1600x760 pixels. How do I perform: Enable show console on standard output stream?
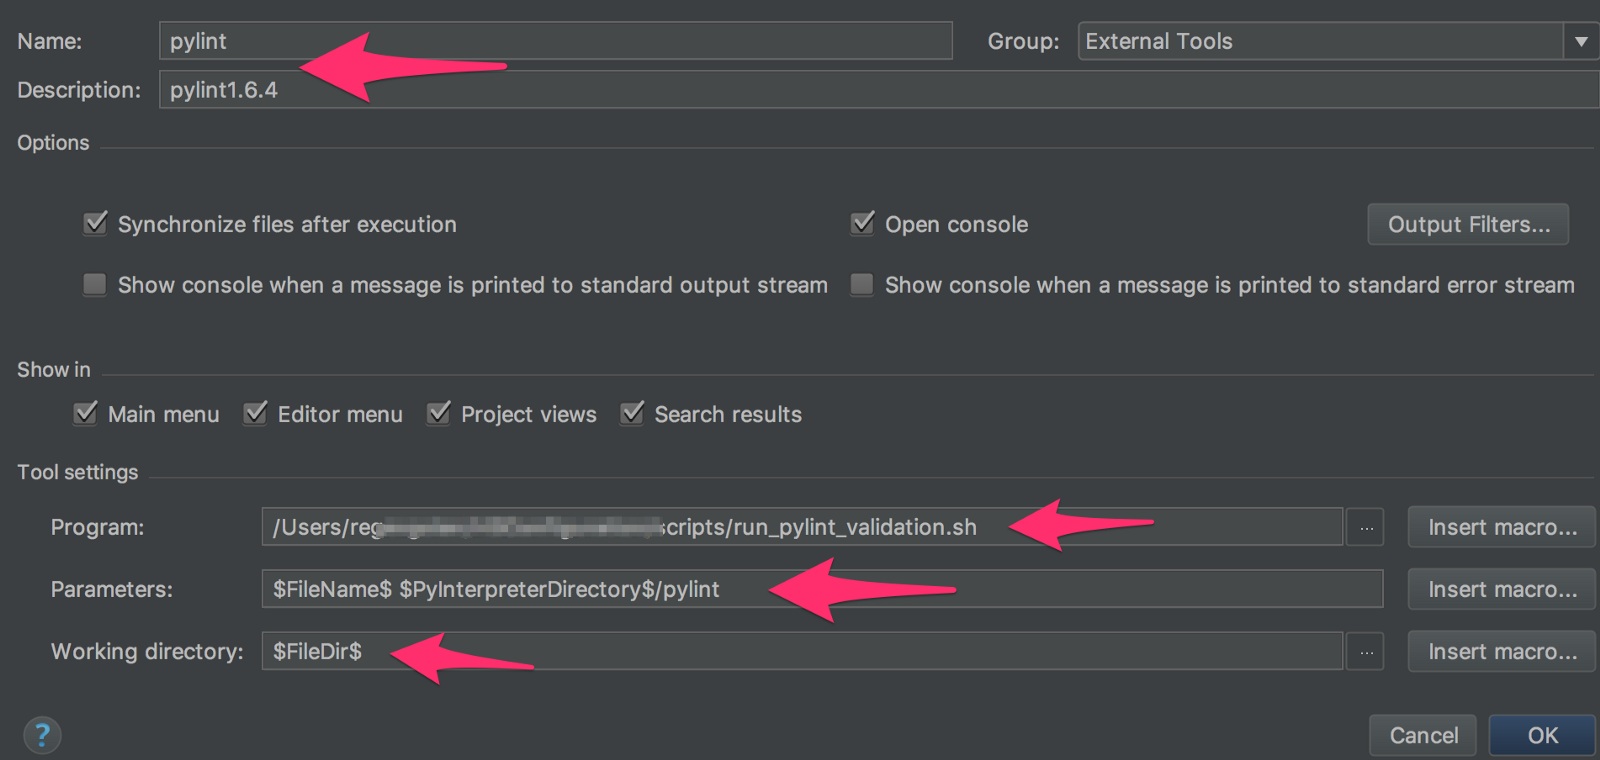tap(95, 285)
